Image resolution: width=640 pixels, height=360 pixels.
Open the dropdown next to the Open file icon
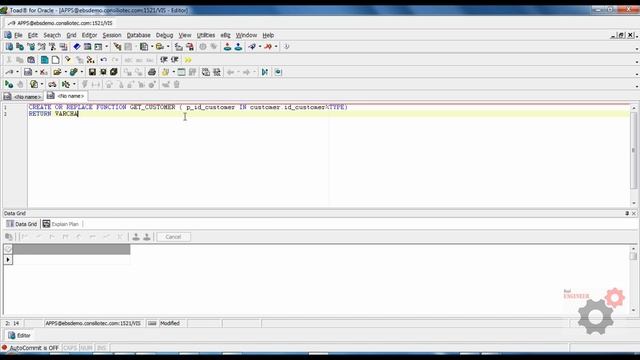click(65, 72)
